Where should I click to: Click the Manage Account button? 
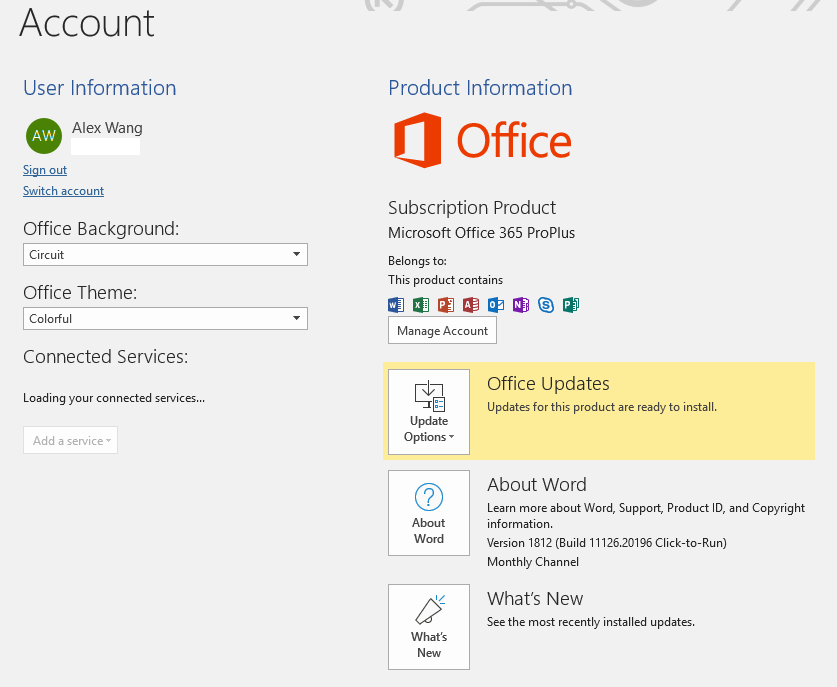pos(442,330)
